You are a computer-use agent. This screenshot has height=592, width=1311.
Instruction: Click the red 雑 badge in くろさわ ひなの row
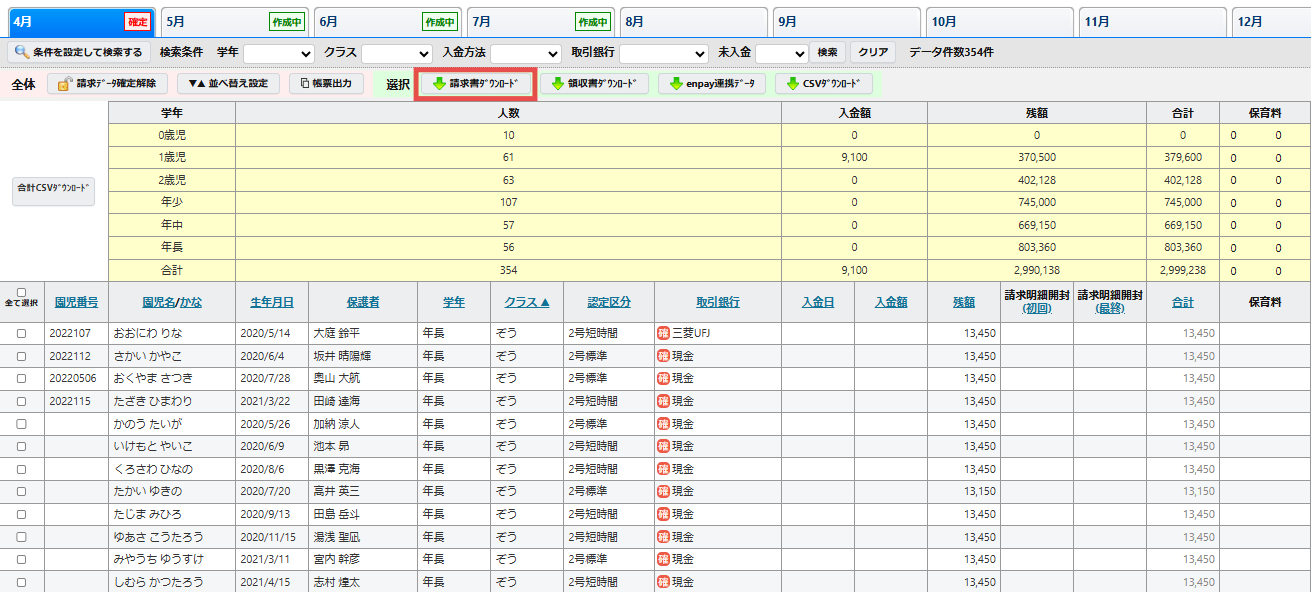pos(662,469)
